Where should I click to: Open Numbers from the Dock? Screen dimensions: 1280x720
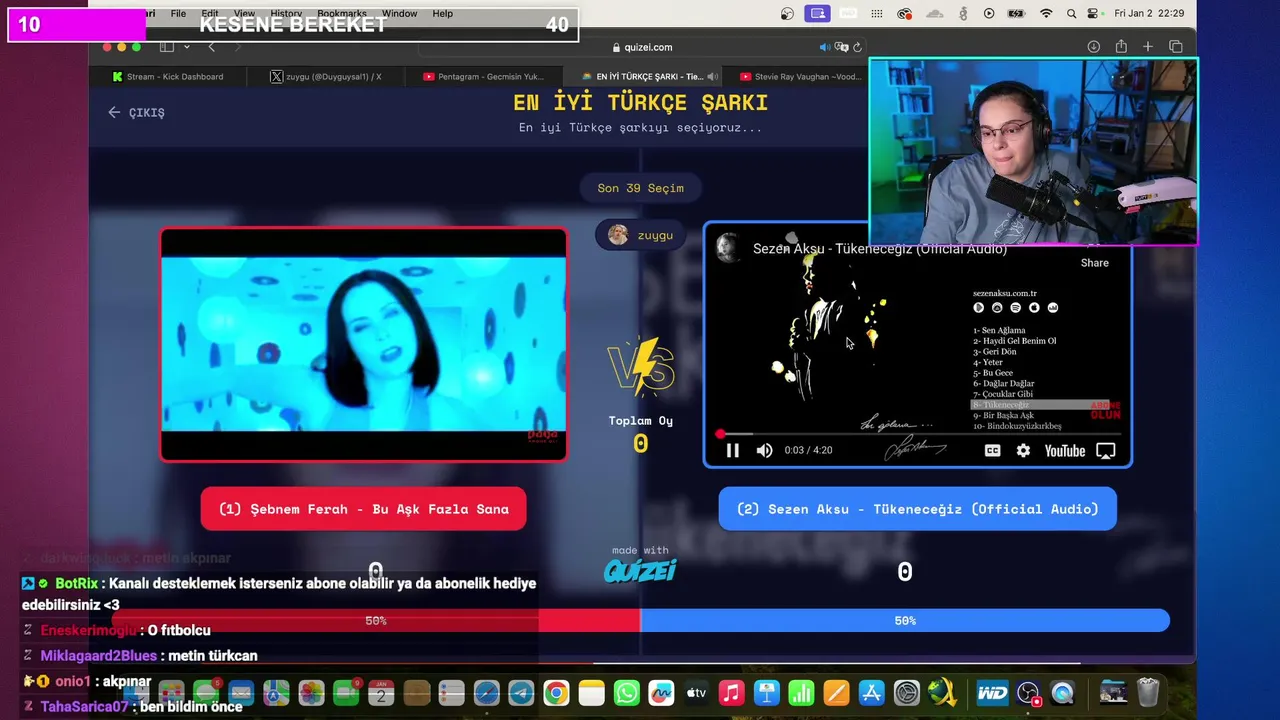801,692
